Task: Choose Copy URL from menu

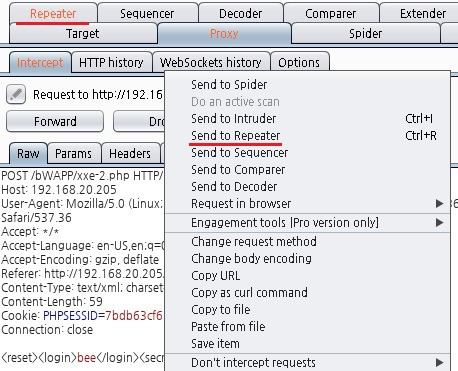Action: coord(307,276)
